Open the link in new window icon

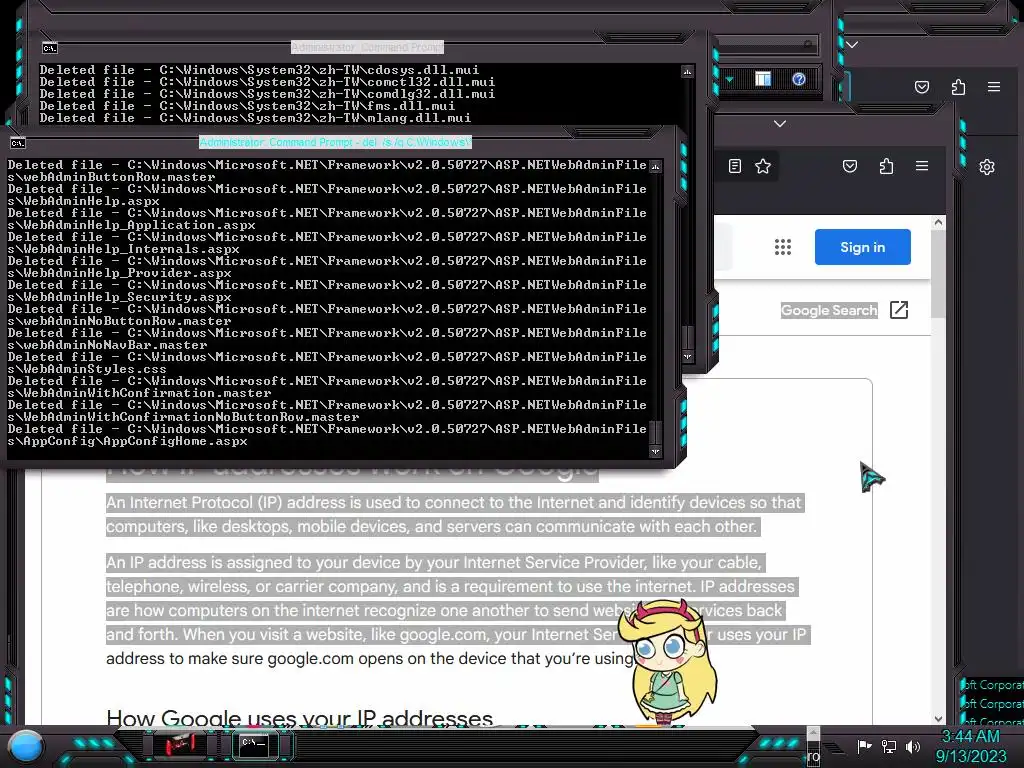pyautogui.click(x=899, y=310)
